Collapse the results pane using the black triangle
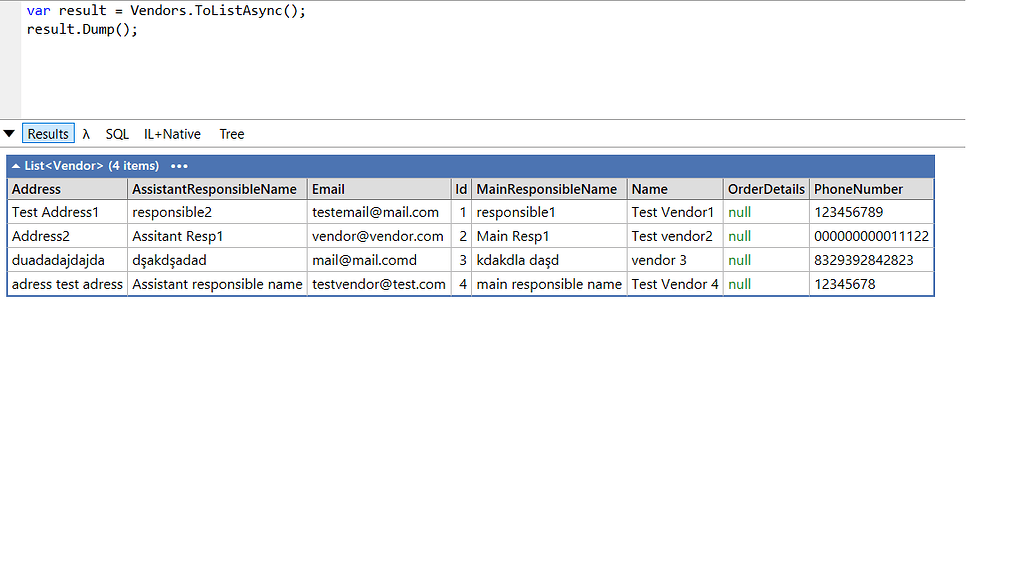Screen dimensions: 1024x576 (9, 133)
